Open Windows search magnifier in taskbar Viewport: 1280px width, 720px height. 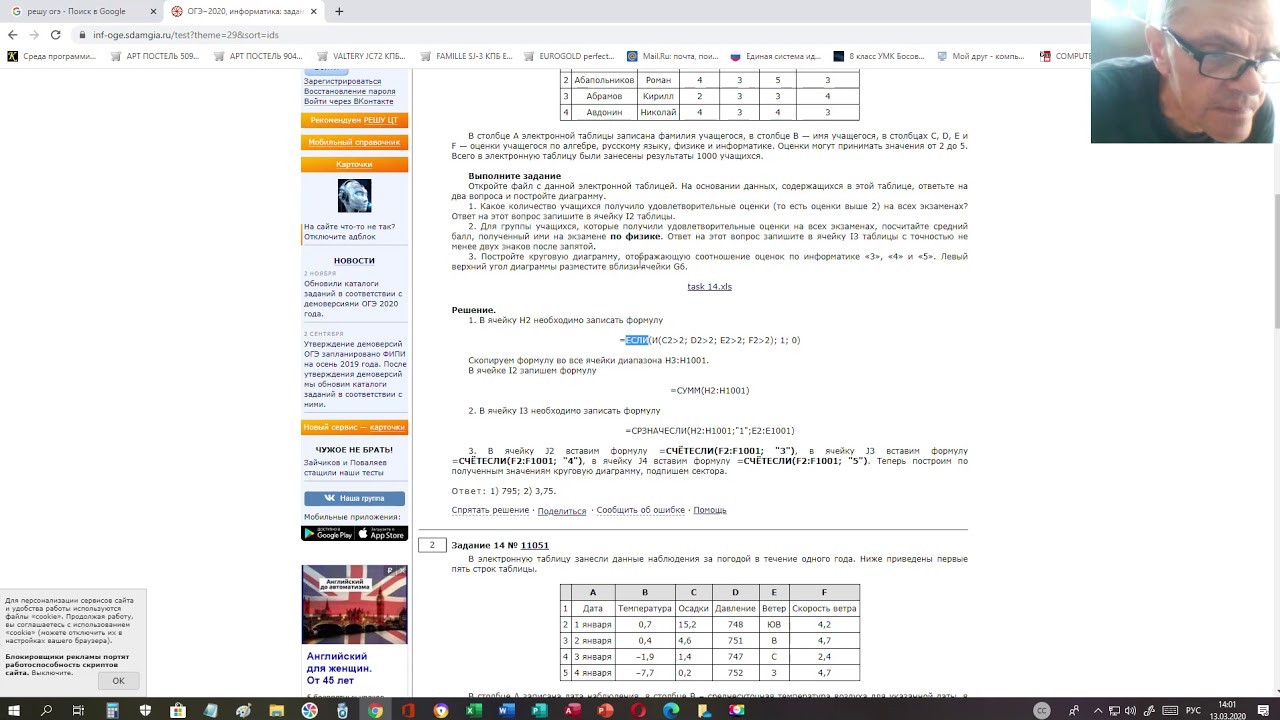46,710
